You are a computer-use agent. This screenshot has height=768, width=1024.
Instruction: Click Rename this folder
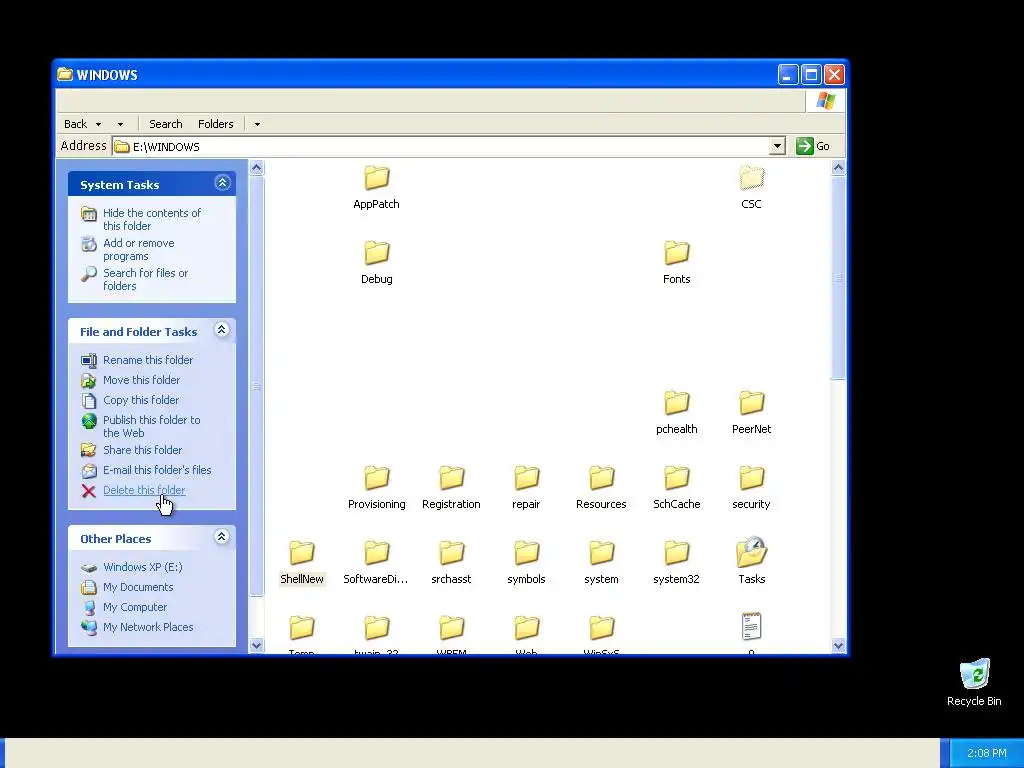(x=148, y=360)
